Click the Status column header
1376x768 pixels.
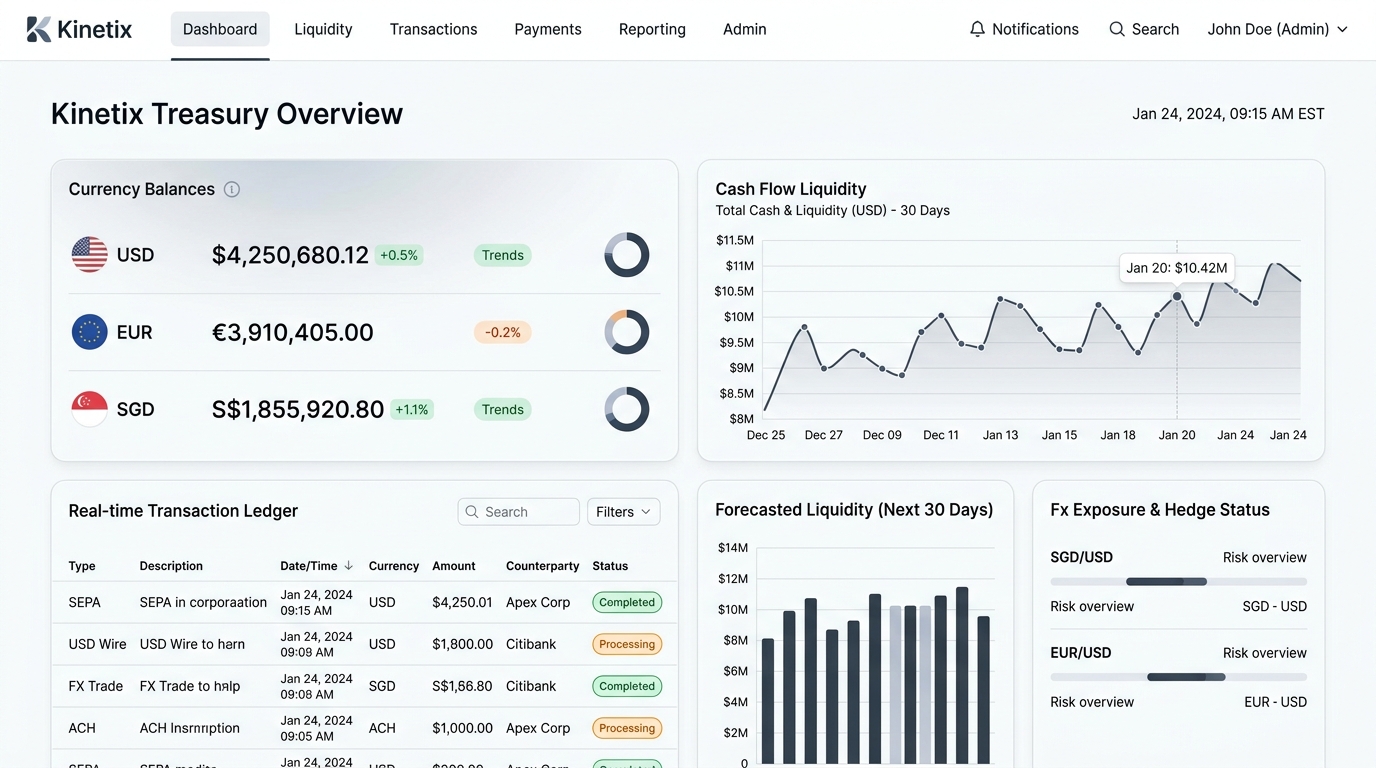(x=610, y=566)
